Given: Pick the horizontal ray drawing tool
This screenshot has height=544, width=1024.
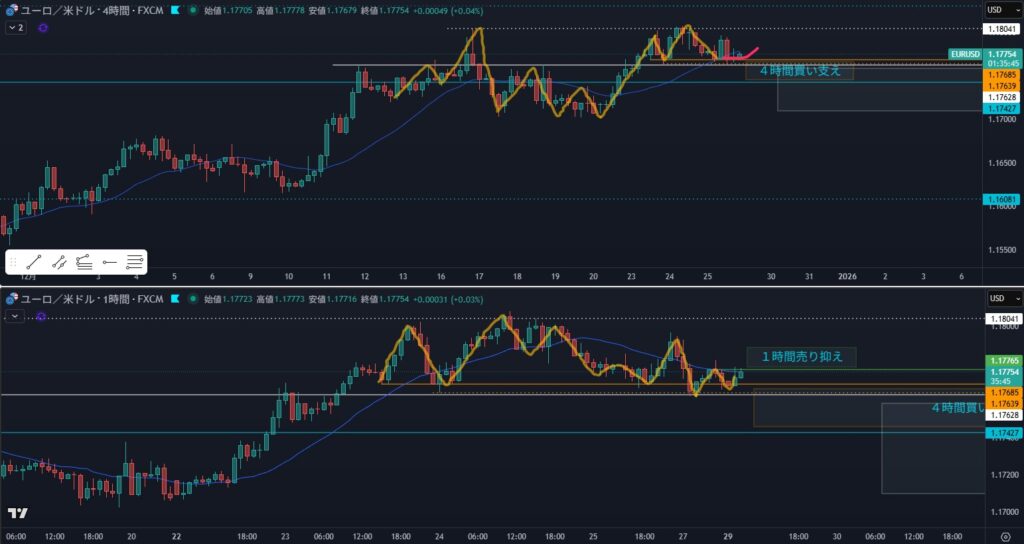Looking at the screenshot, I should pos(109,262).
